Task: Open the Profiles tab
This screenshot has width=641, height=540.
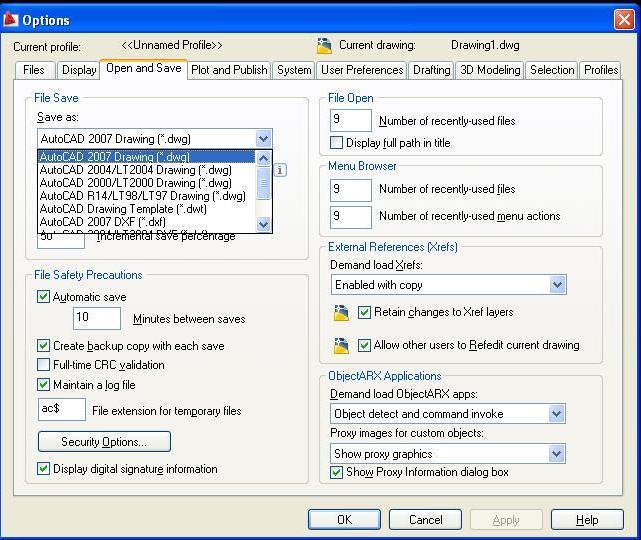Action: point(601,70)
